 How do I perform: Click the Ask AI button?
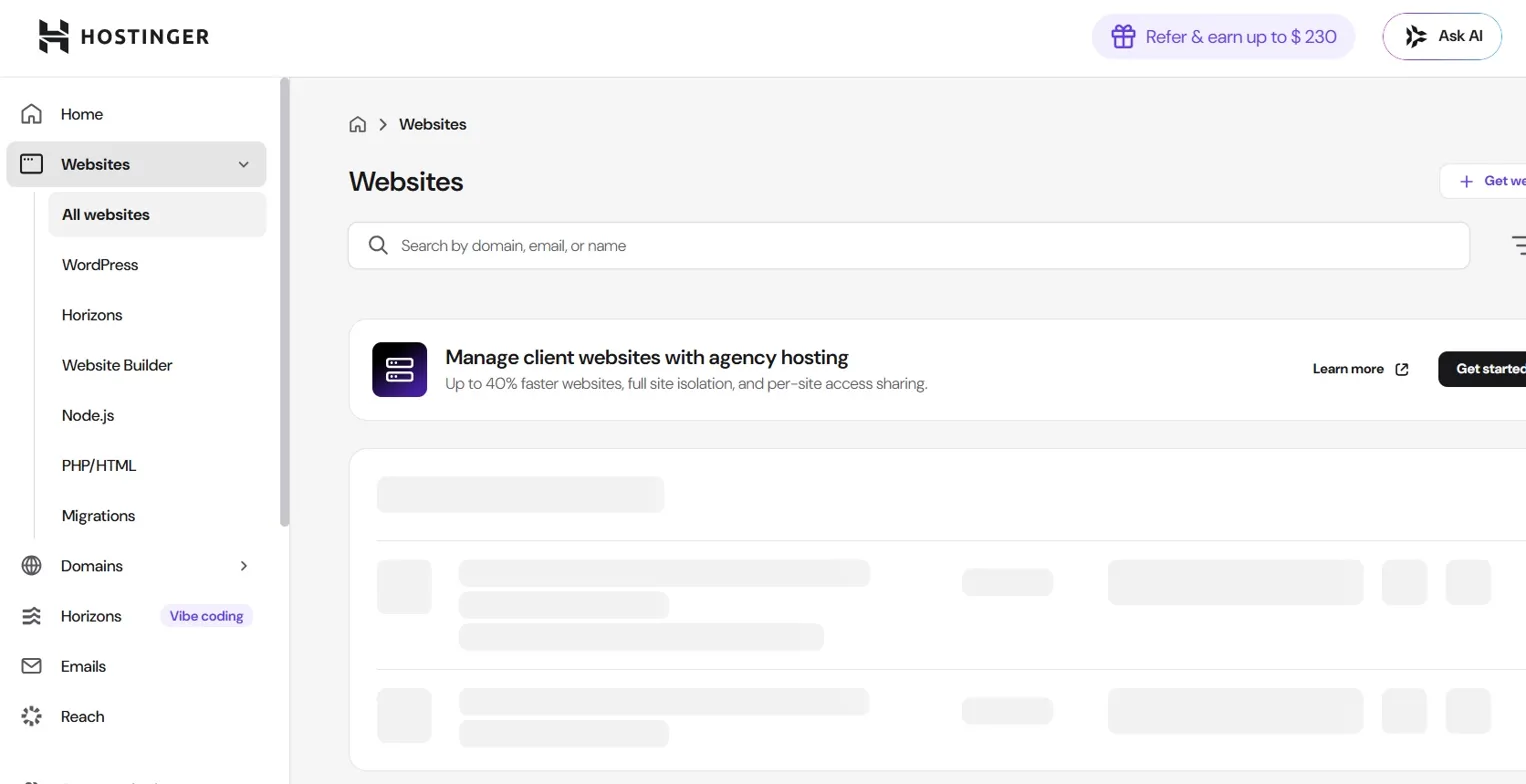(x=1441, y=36)
